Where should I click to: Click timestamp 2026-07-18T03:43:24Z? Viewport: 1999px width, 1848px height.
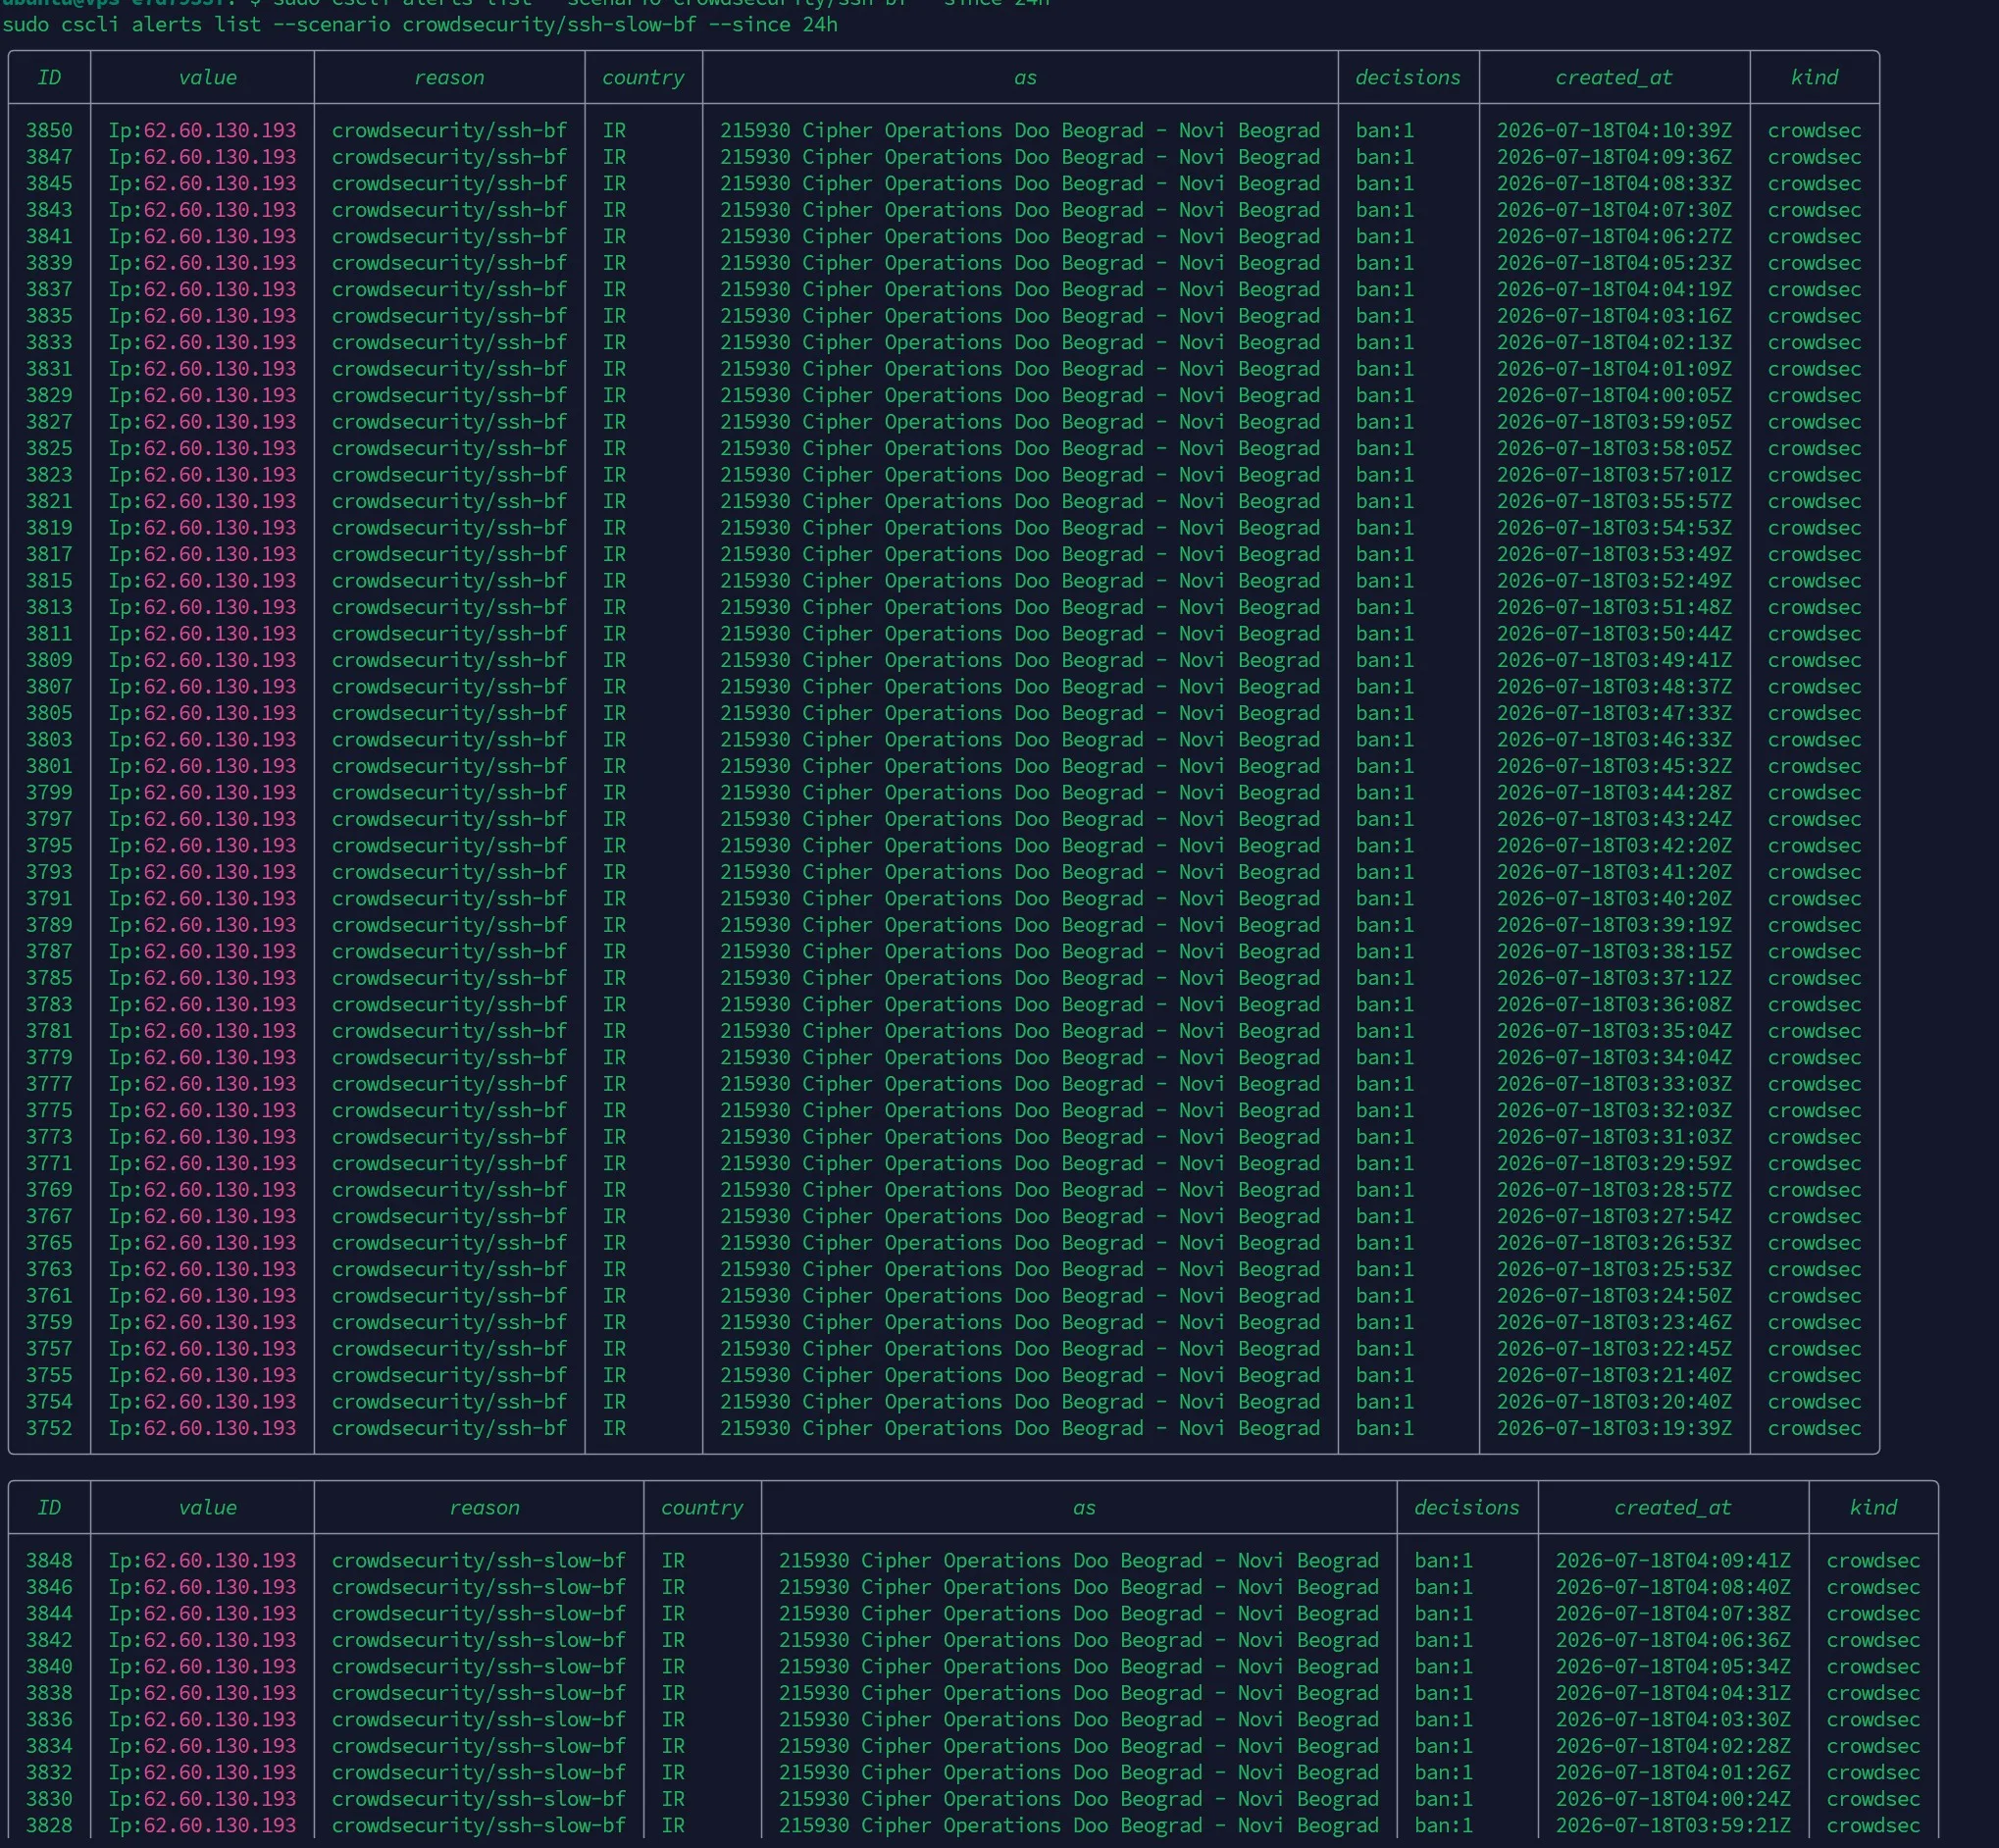coord(1614,819)
